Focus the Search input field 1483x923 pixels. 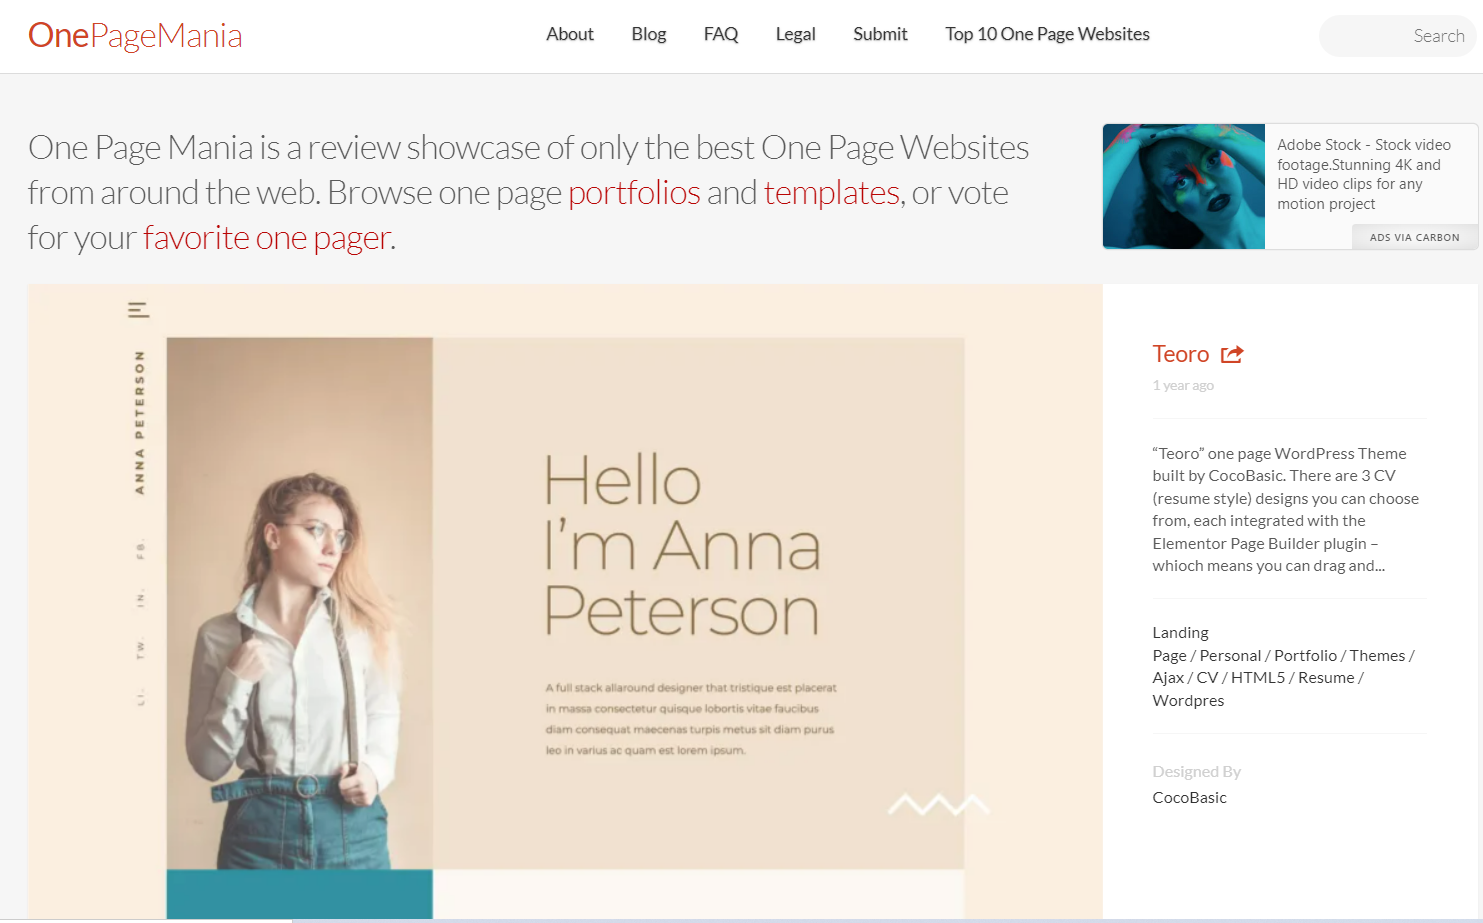(x=1398, y=36)
